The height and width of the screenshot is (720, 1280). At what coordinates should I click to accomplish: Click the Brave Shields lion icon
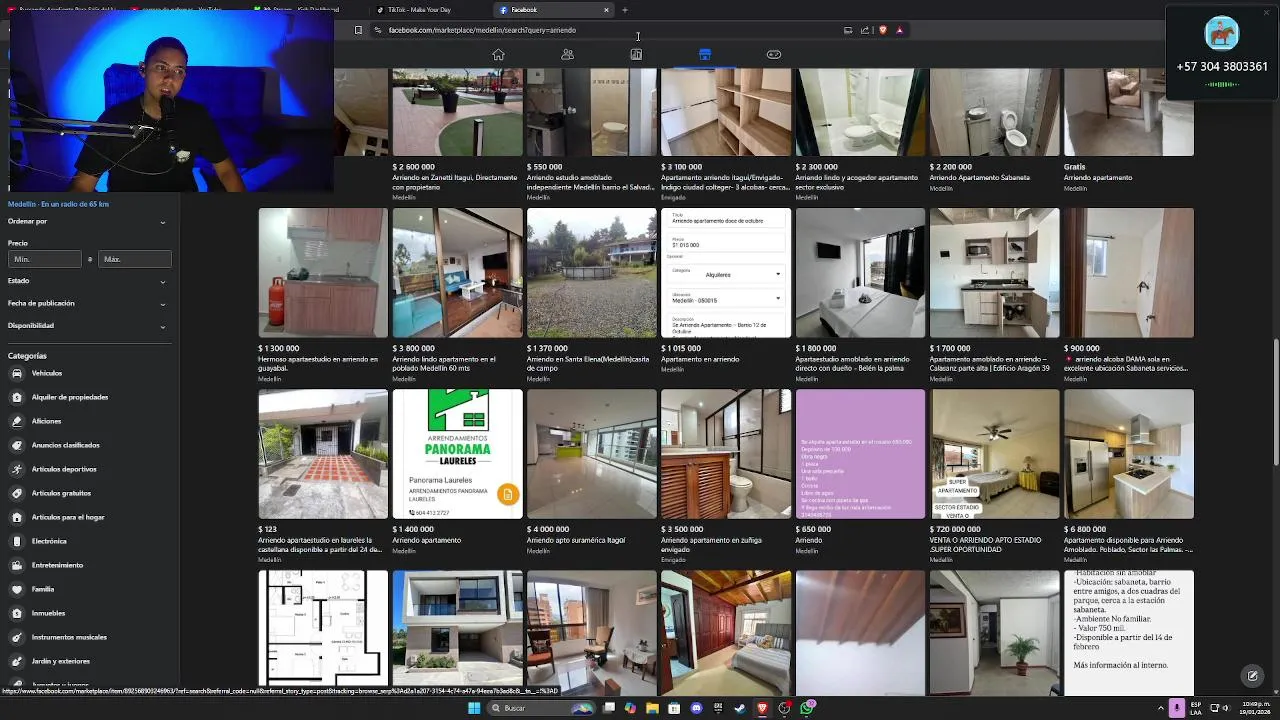pyautogui.click(x=882, y=30)
